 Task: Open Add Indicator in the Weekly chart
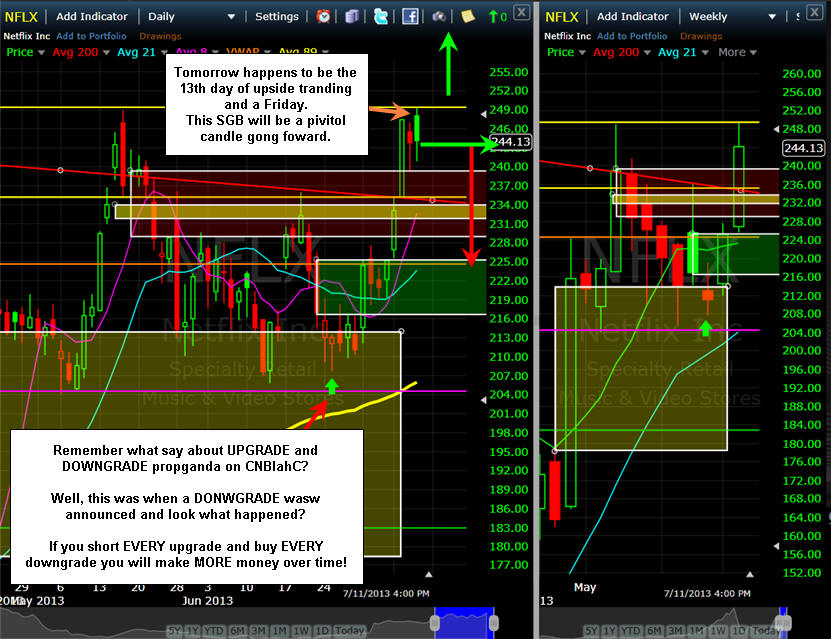pos(632,16)
